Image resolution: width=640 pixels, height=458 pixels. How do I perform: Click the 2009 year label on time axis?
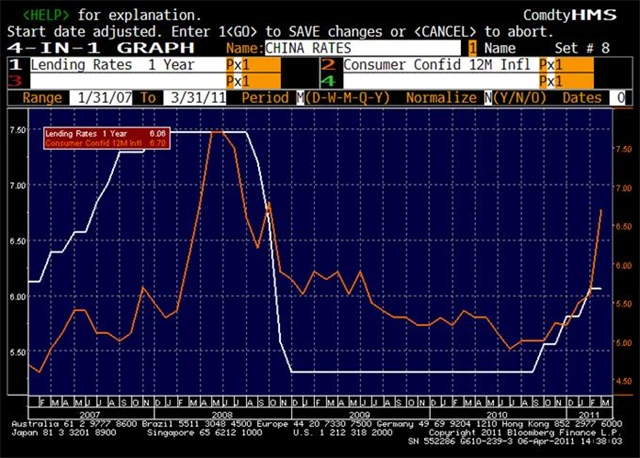pyautogui.click(x=360, y=414)
